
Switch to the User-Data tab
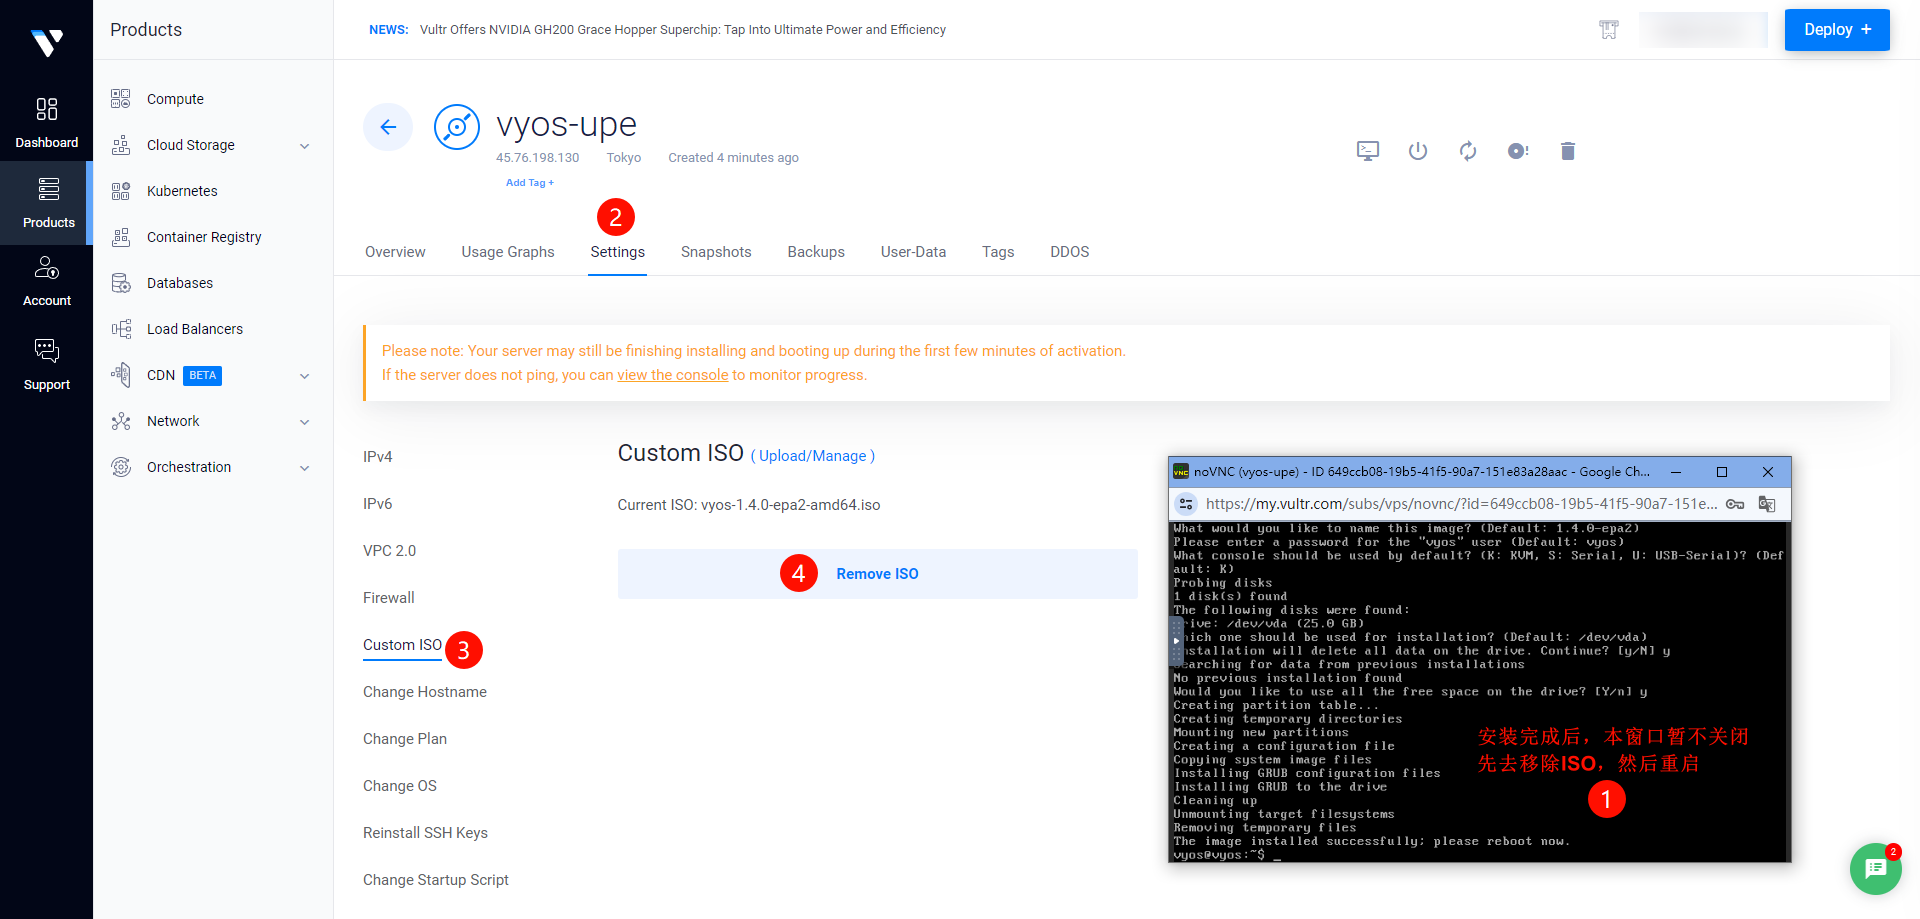(913, 252)
